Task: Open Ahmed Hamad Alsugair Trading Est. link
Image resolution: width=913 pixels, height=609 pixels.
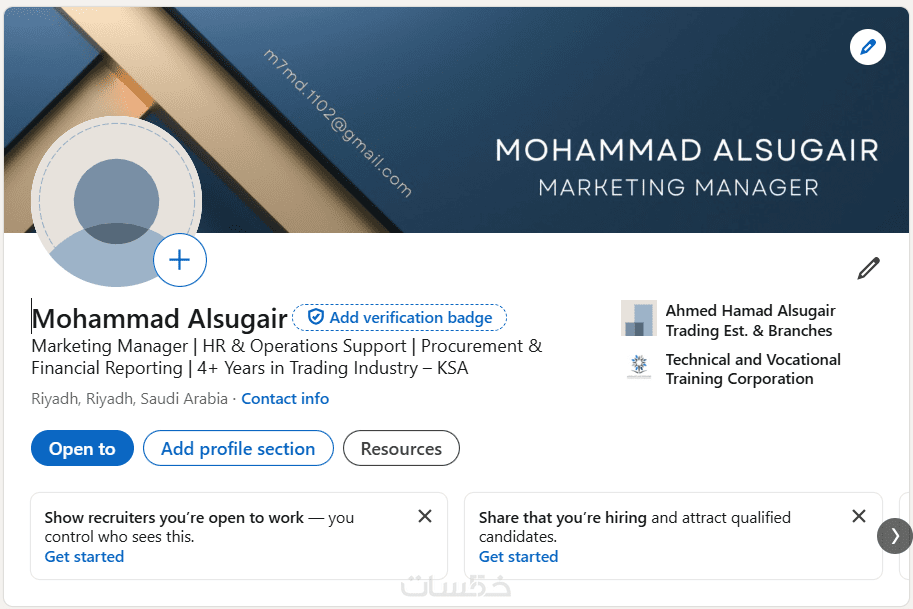Action: pyautogui.click(x=750, y=320)
